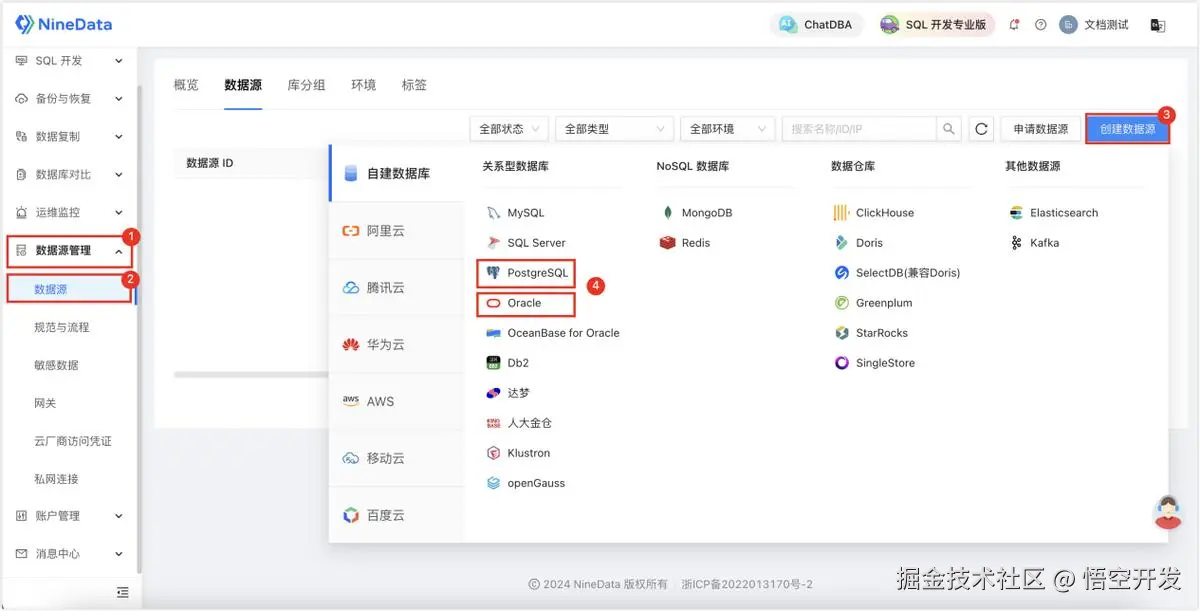Switch to the 数据源 tab

pyautogui.click(x=243, y=85)
